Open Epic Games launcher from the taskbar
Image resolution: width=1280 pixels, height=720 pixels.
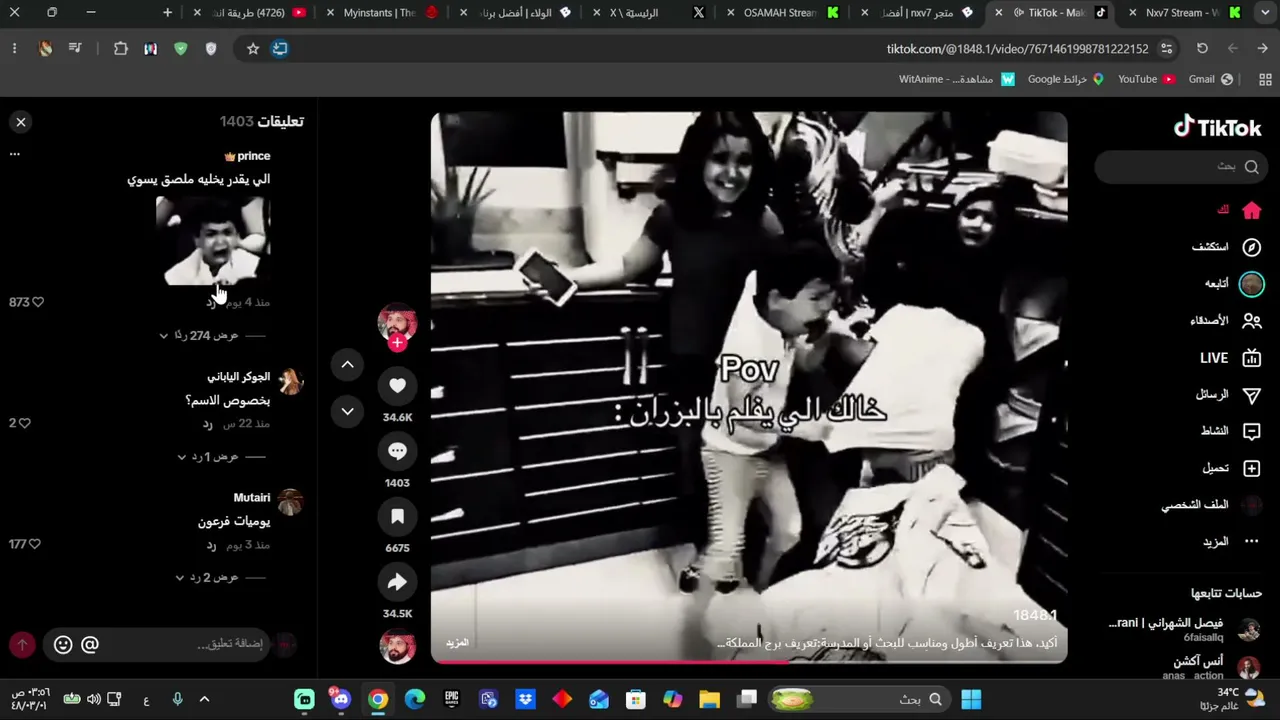(x=451, y=699)
